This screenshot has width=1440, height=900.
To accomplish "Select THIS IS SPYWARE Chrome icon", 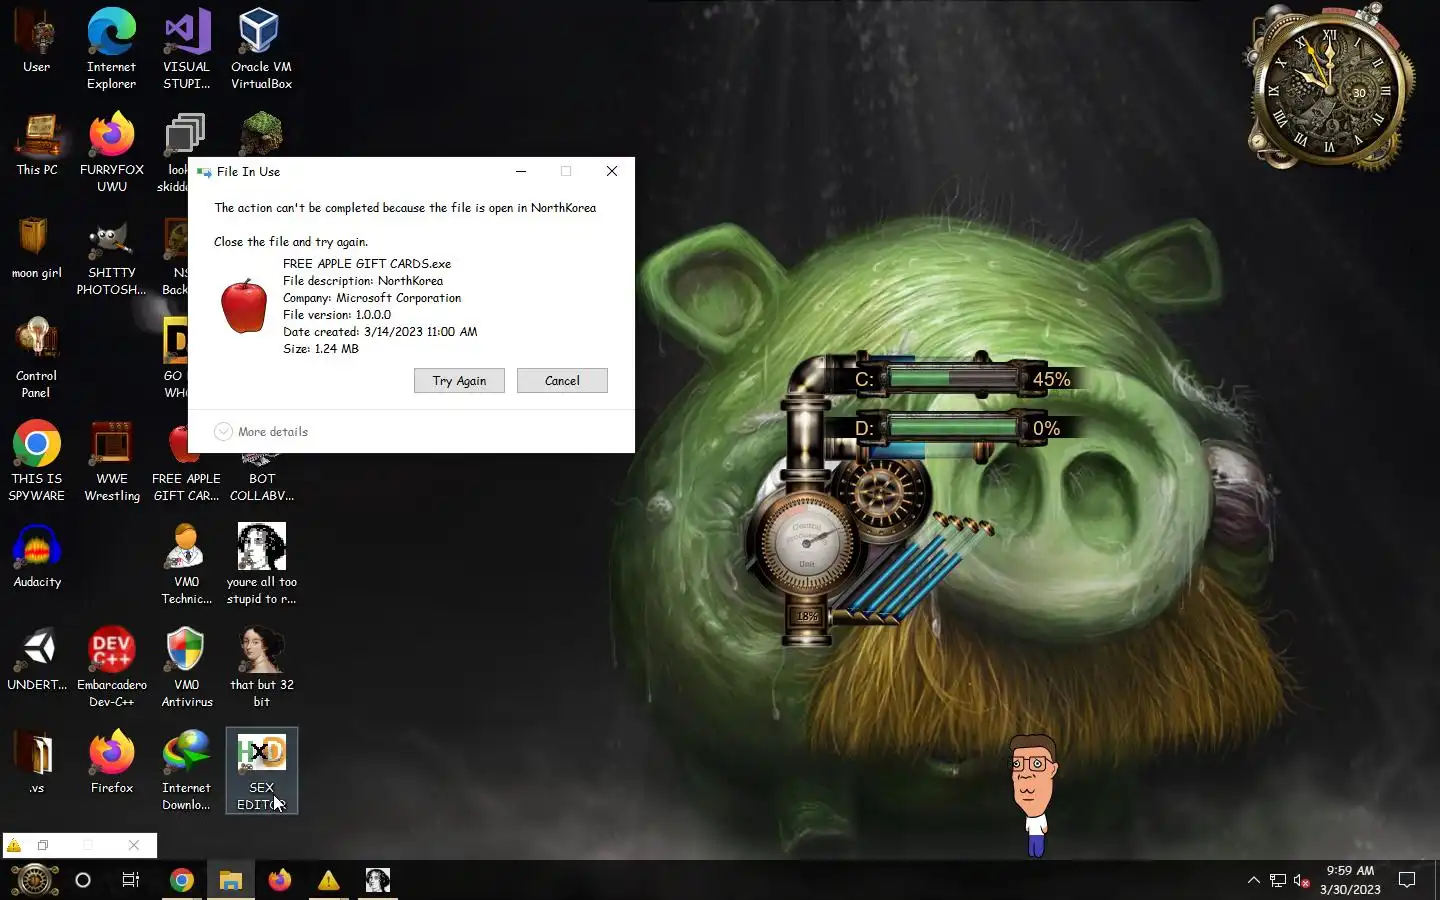I will coord(37,461).
